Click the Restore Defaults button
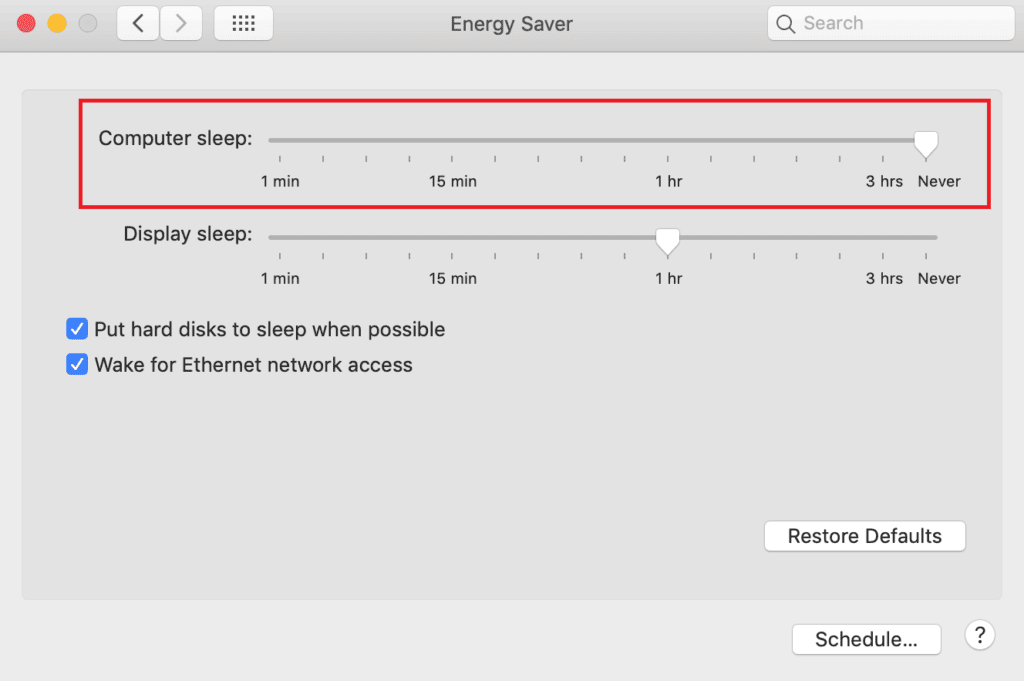 pyautogui.click(x=865, y=536)
